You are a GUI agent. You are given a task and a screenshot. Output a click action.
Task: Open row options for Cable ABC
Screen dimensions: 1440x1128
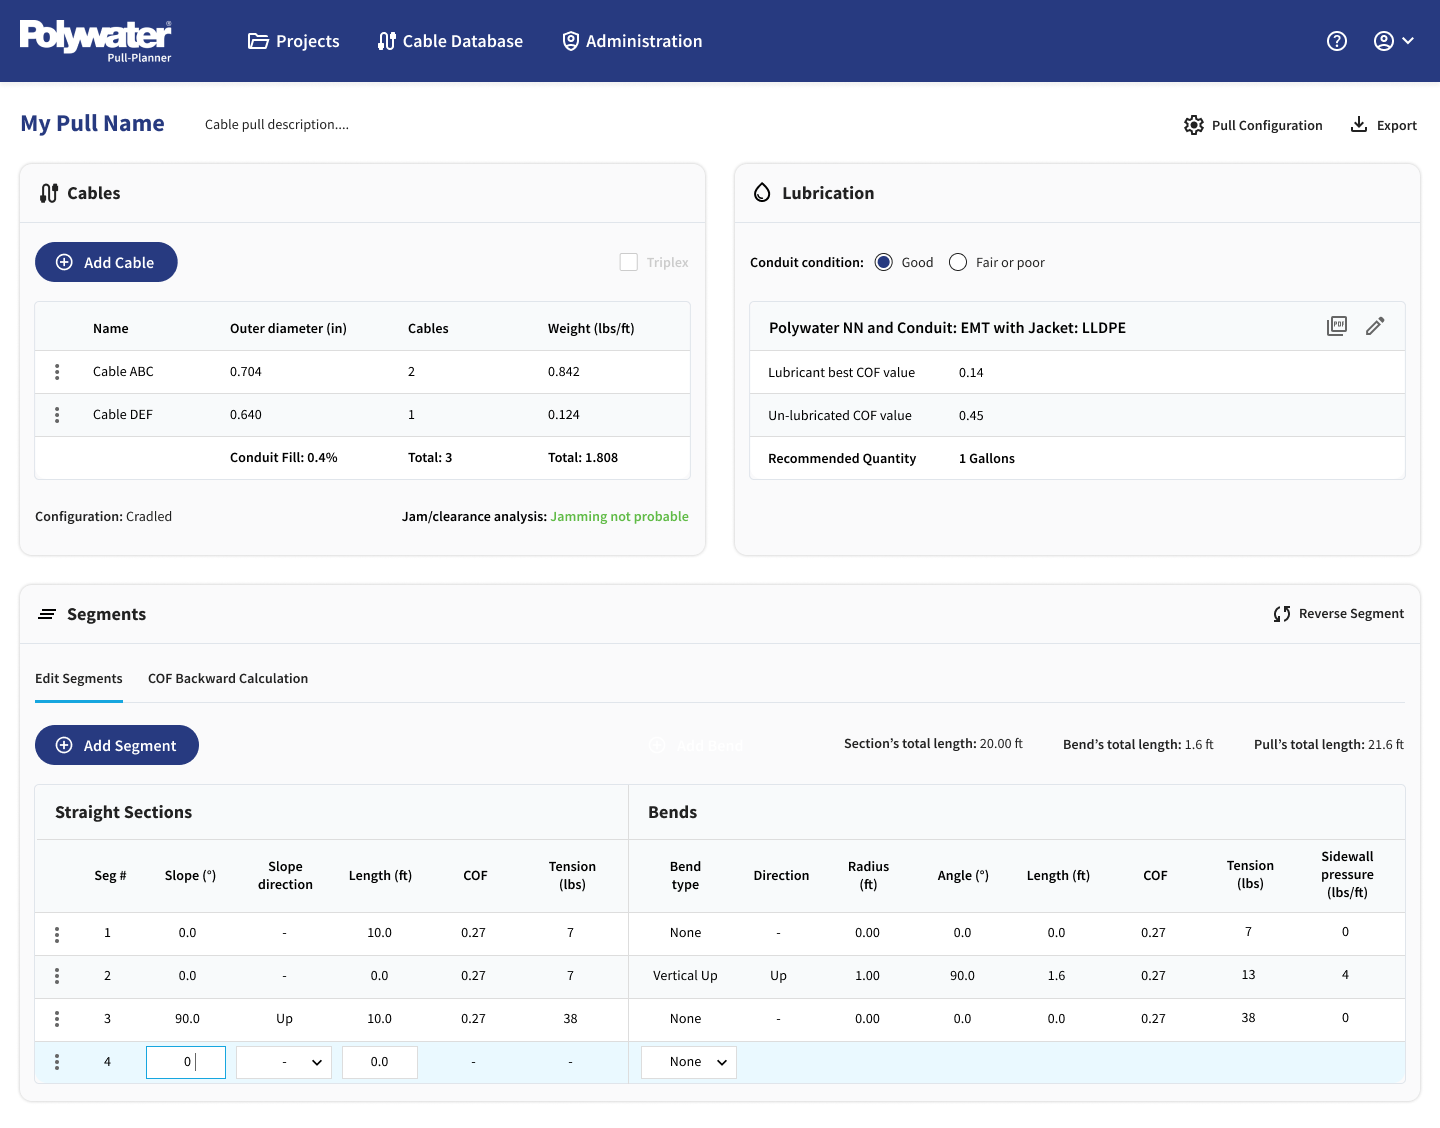pyautogui.click(x=57, y=372)
